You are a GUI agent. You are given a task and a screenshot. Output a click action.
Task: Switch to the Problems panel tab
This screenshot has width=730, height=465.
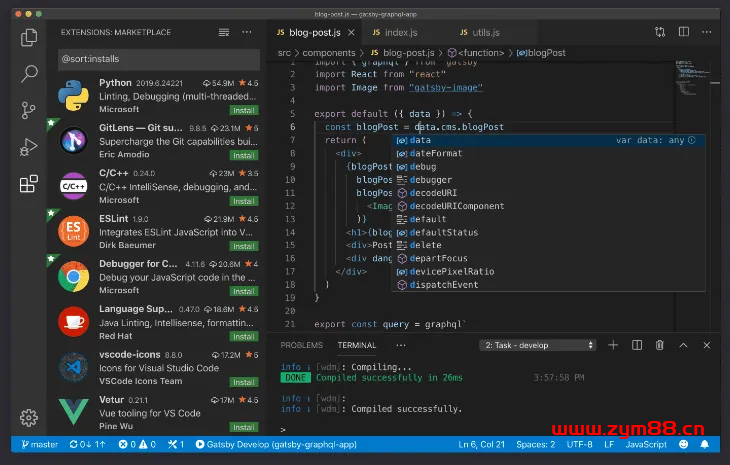coord(301,345)
